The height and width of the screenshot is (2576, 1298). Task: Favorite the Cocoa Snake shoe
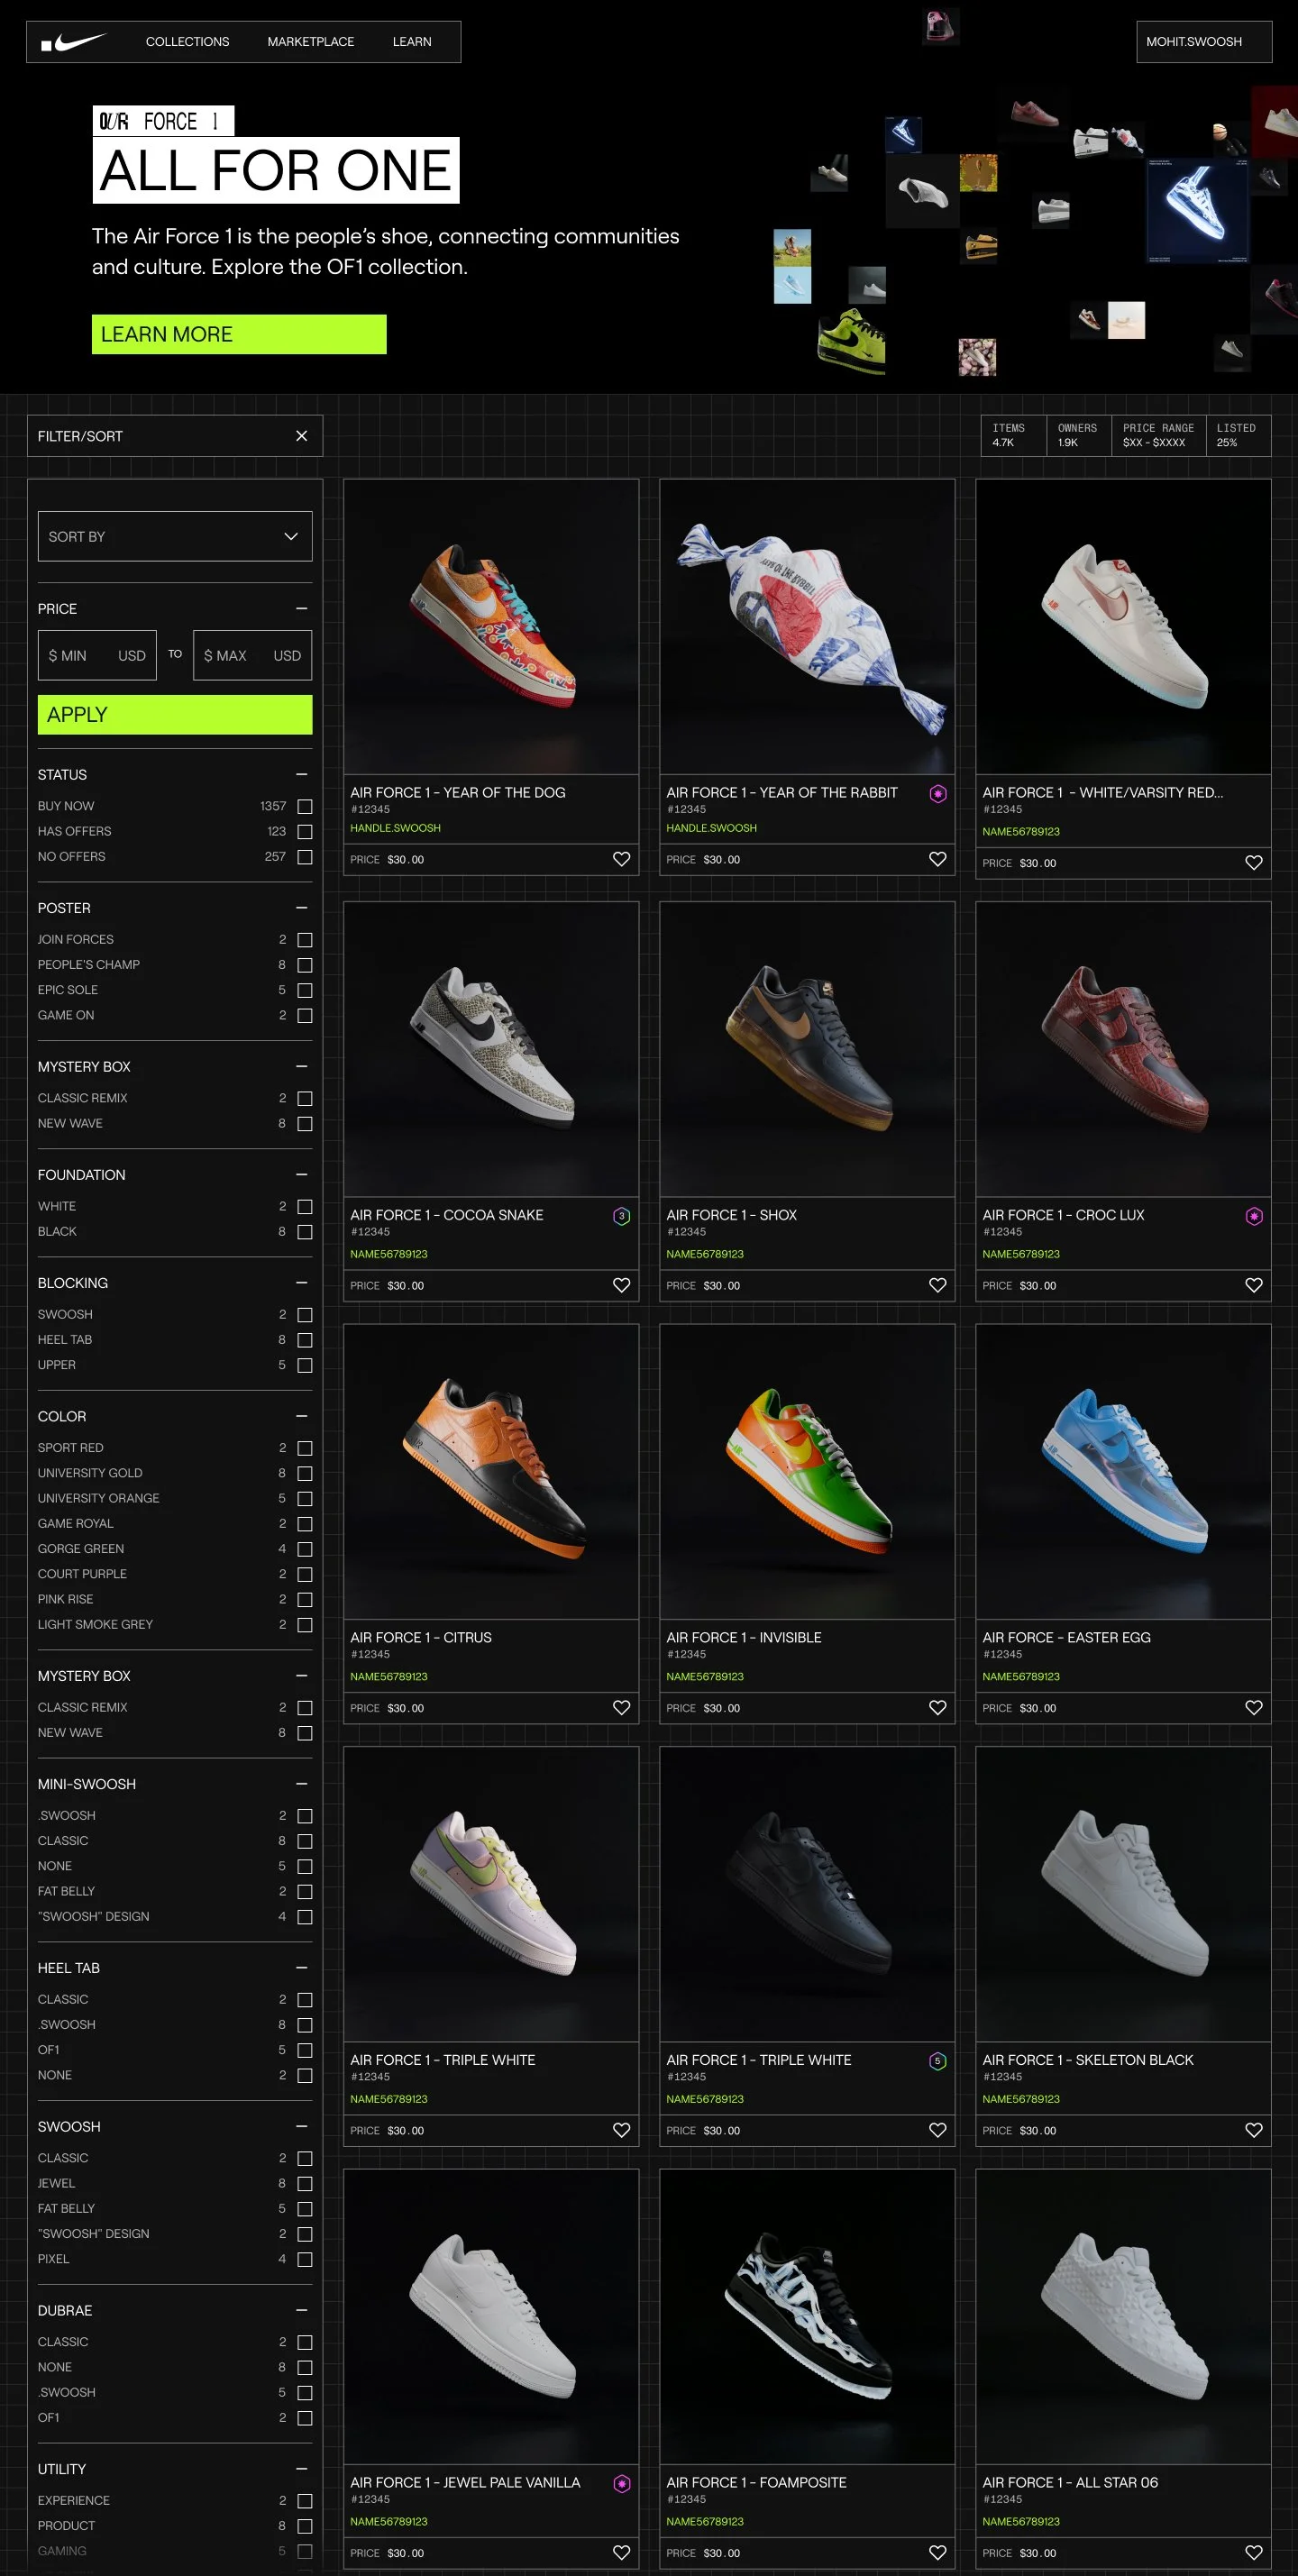pos(621,1285)
